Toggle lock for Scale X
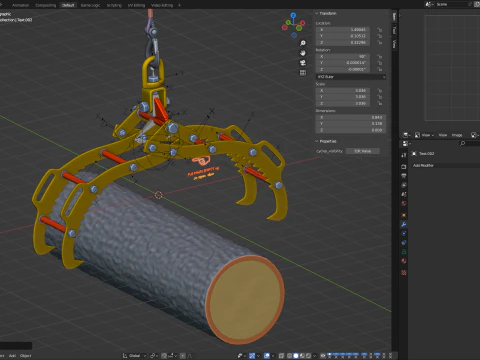This screenshot has height=360, width=480. [379, 90]
